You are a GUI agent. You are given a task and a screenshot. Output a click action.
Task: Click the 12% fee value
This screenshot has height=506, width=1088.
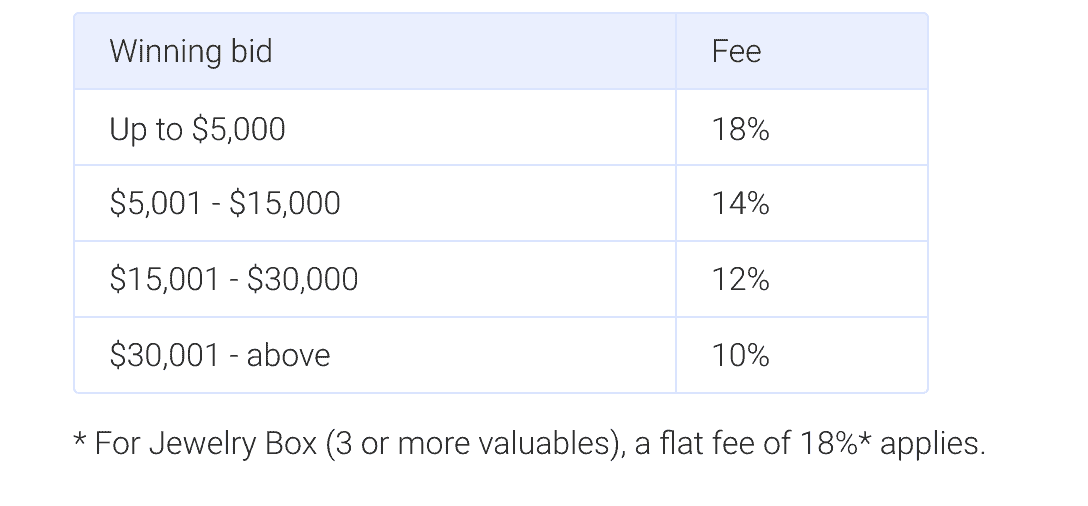(x=740, y=280)
